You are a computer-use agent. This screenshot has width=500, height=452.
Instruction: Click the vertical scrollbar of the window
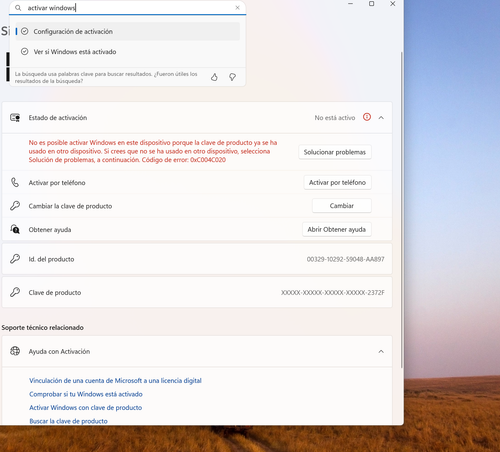tap(402, 210)
